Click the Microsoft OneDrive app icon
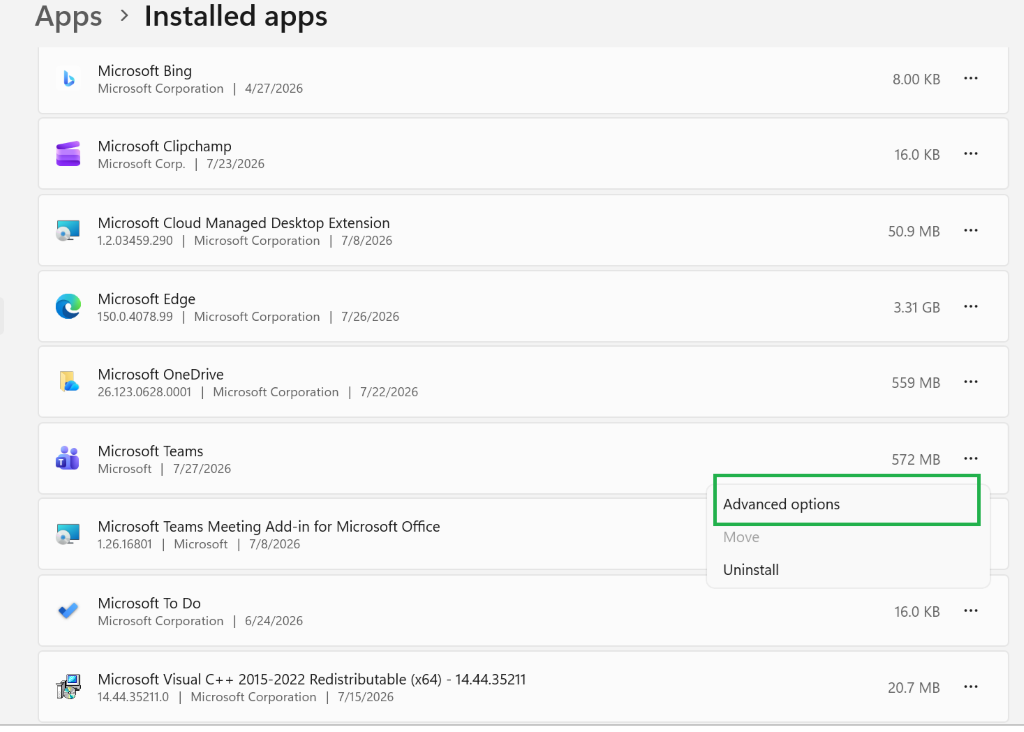The height and width of the screenshot is (732, 1024). click(69, 382)
